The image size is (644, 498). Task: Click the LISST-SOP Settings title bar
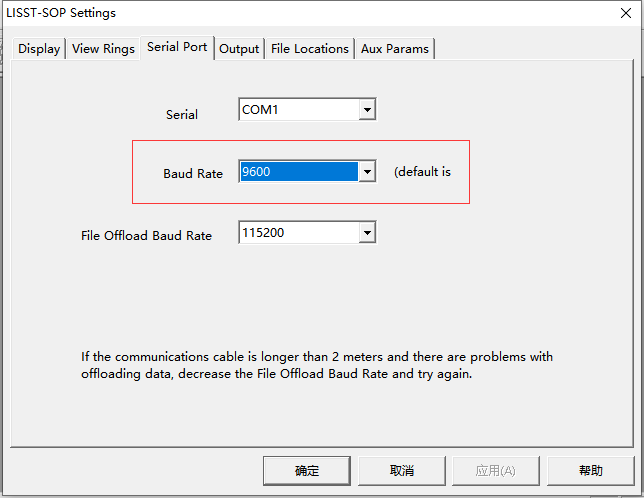pyautogui.click(x=300, y=13)
